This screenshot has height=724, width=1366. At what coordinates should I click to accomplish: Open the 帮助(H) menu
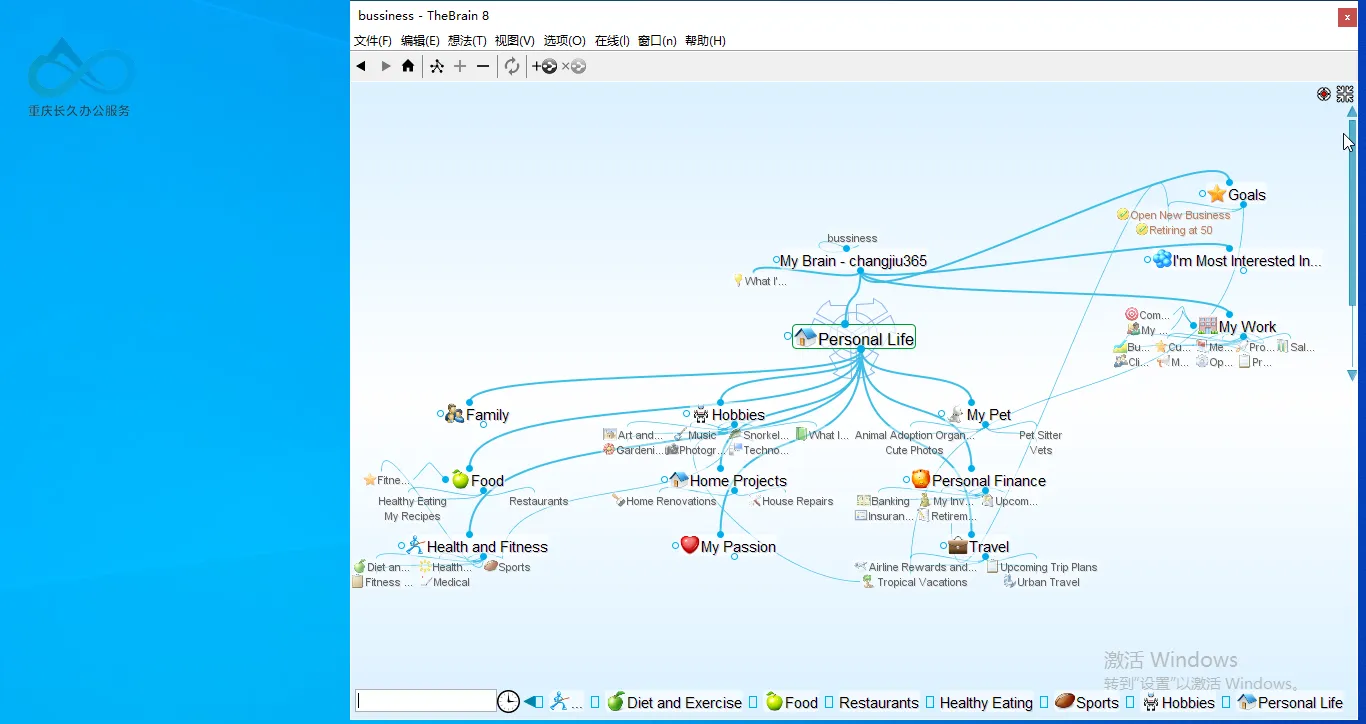pos(705,41)
